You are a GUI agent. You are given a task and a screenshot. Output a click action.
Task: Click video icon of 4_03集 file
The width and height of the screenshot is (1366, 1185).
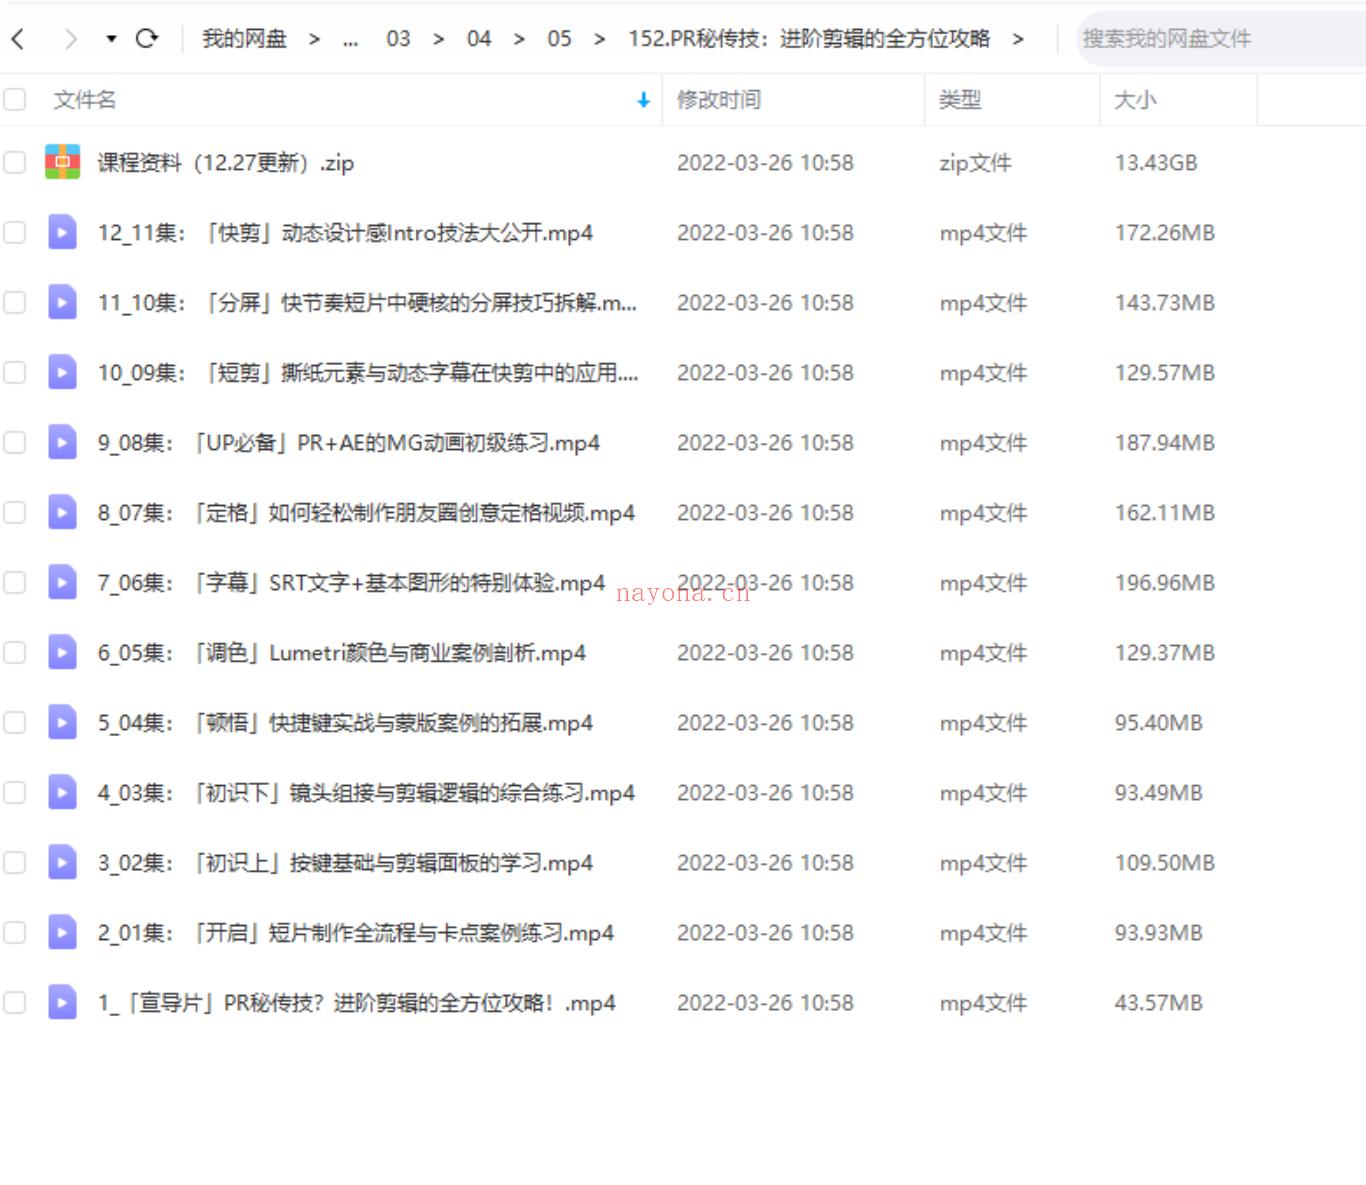(x=62, y=792)
